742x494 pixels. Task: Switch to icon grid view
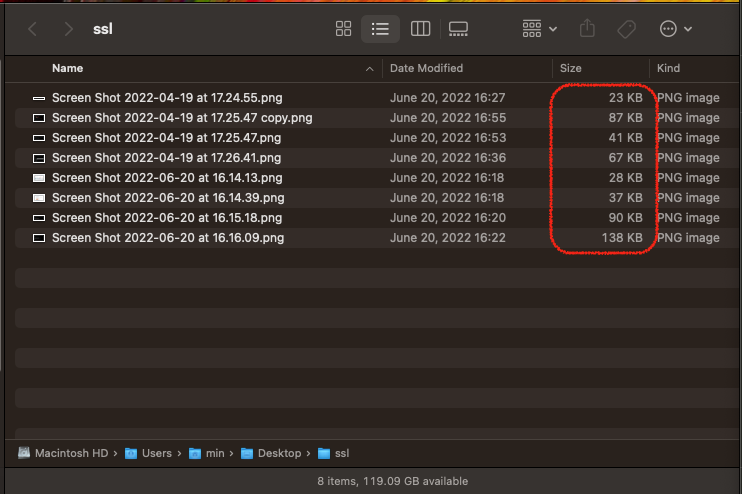343,29
